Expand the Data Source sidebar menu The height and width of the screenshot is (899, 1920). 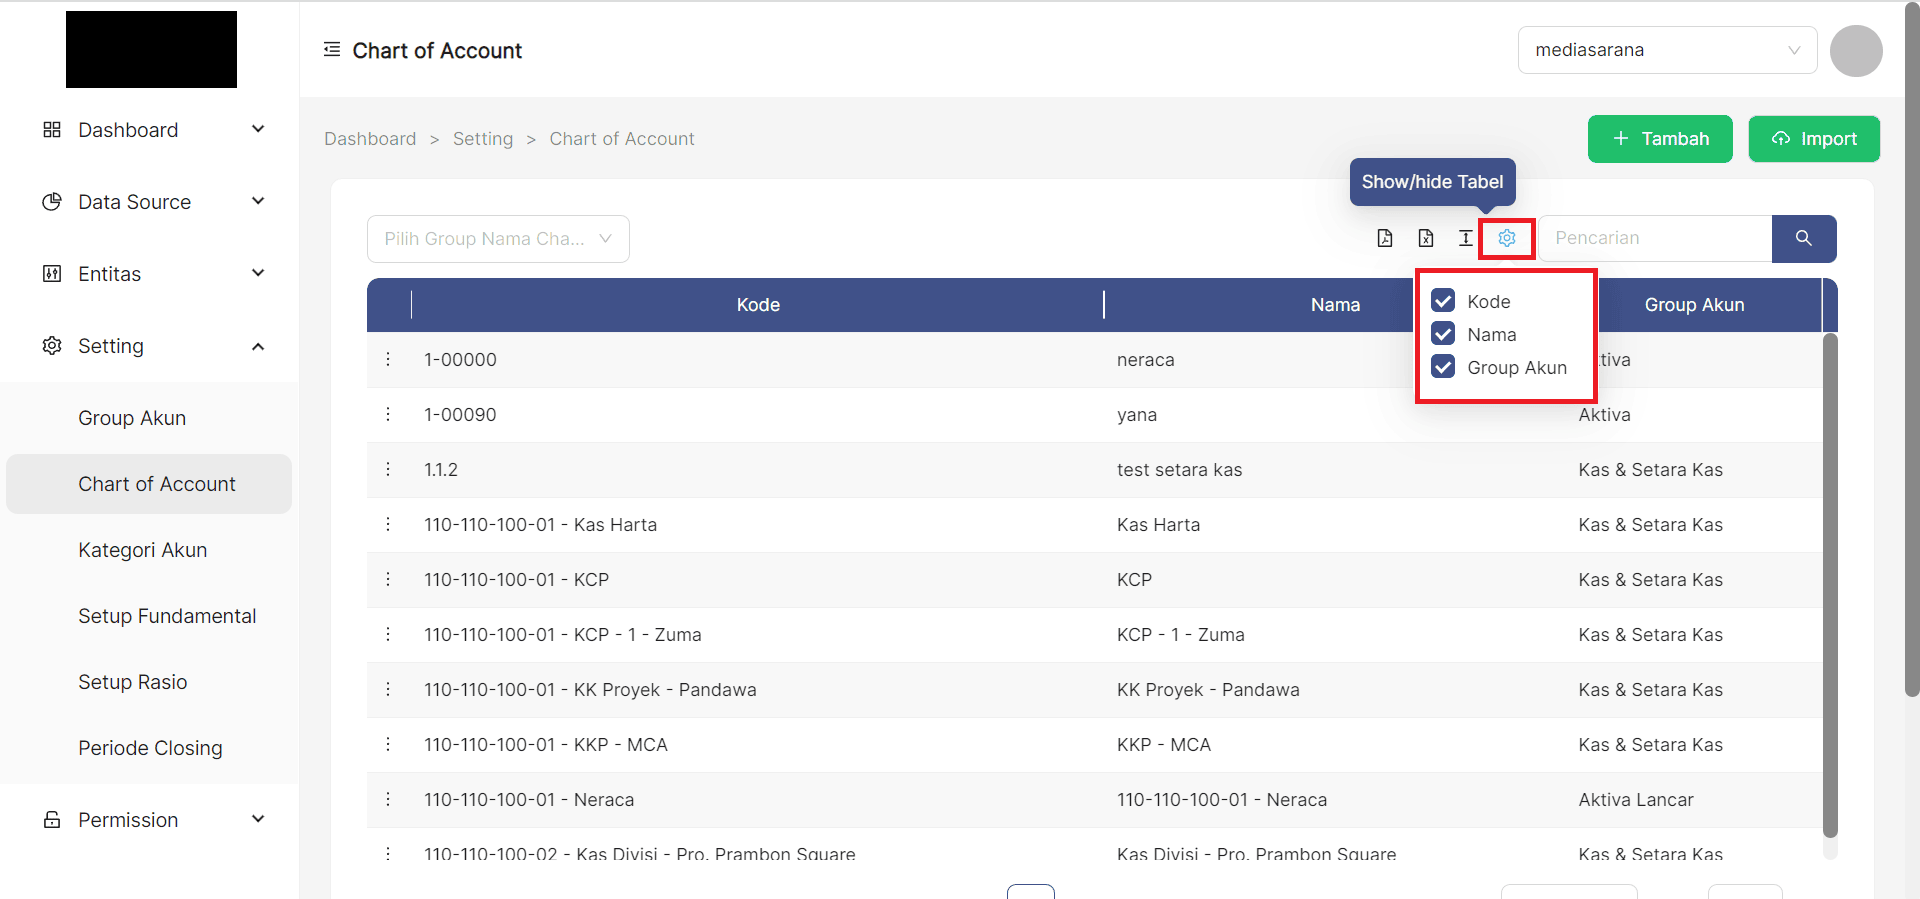[x=258, y=201]
